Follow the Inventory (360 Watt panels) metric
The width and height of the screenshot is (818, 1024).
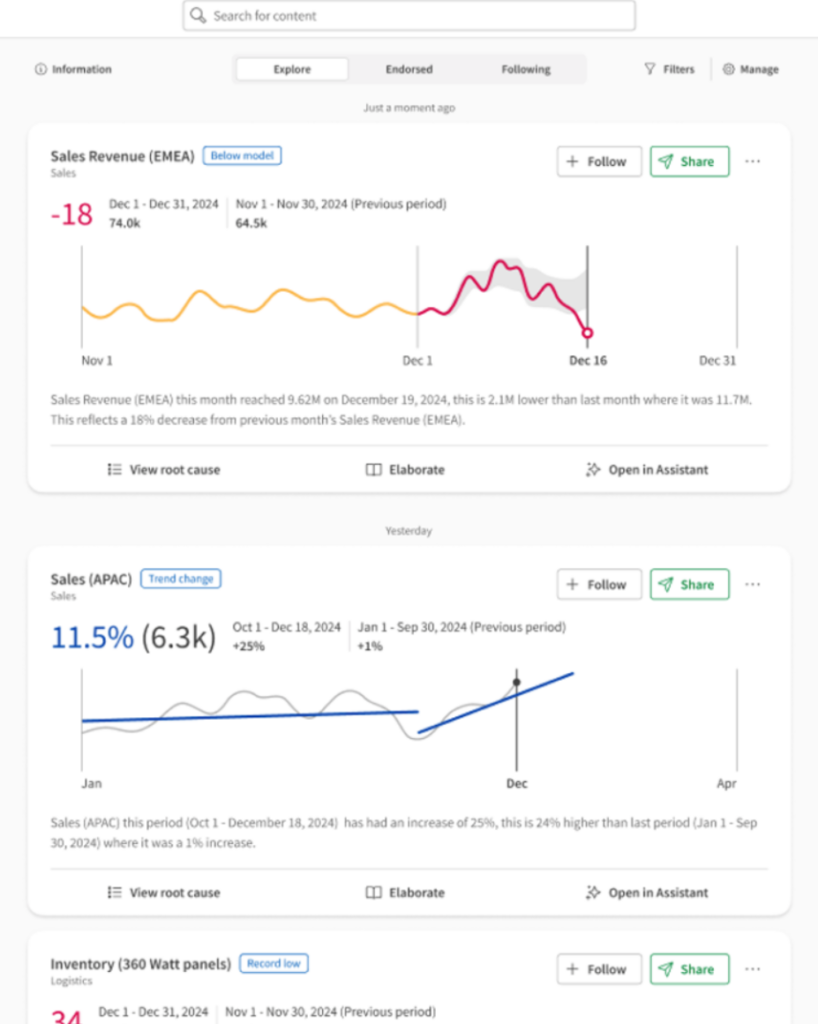[x=598, y=969]
